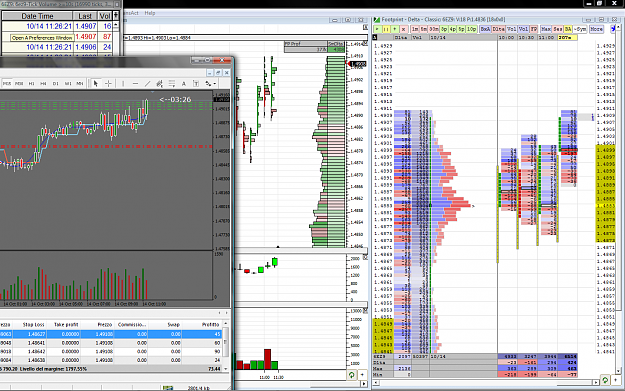This screenshot has height=391, width=625.
Task: Open the Help menu in background window
Action: [150, 13]
